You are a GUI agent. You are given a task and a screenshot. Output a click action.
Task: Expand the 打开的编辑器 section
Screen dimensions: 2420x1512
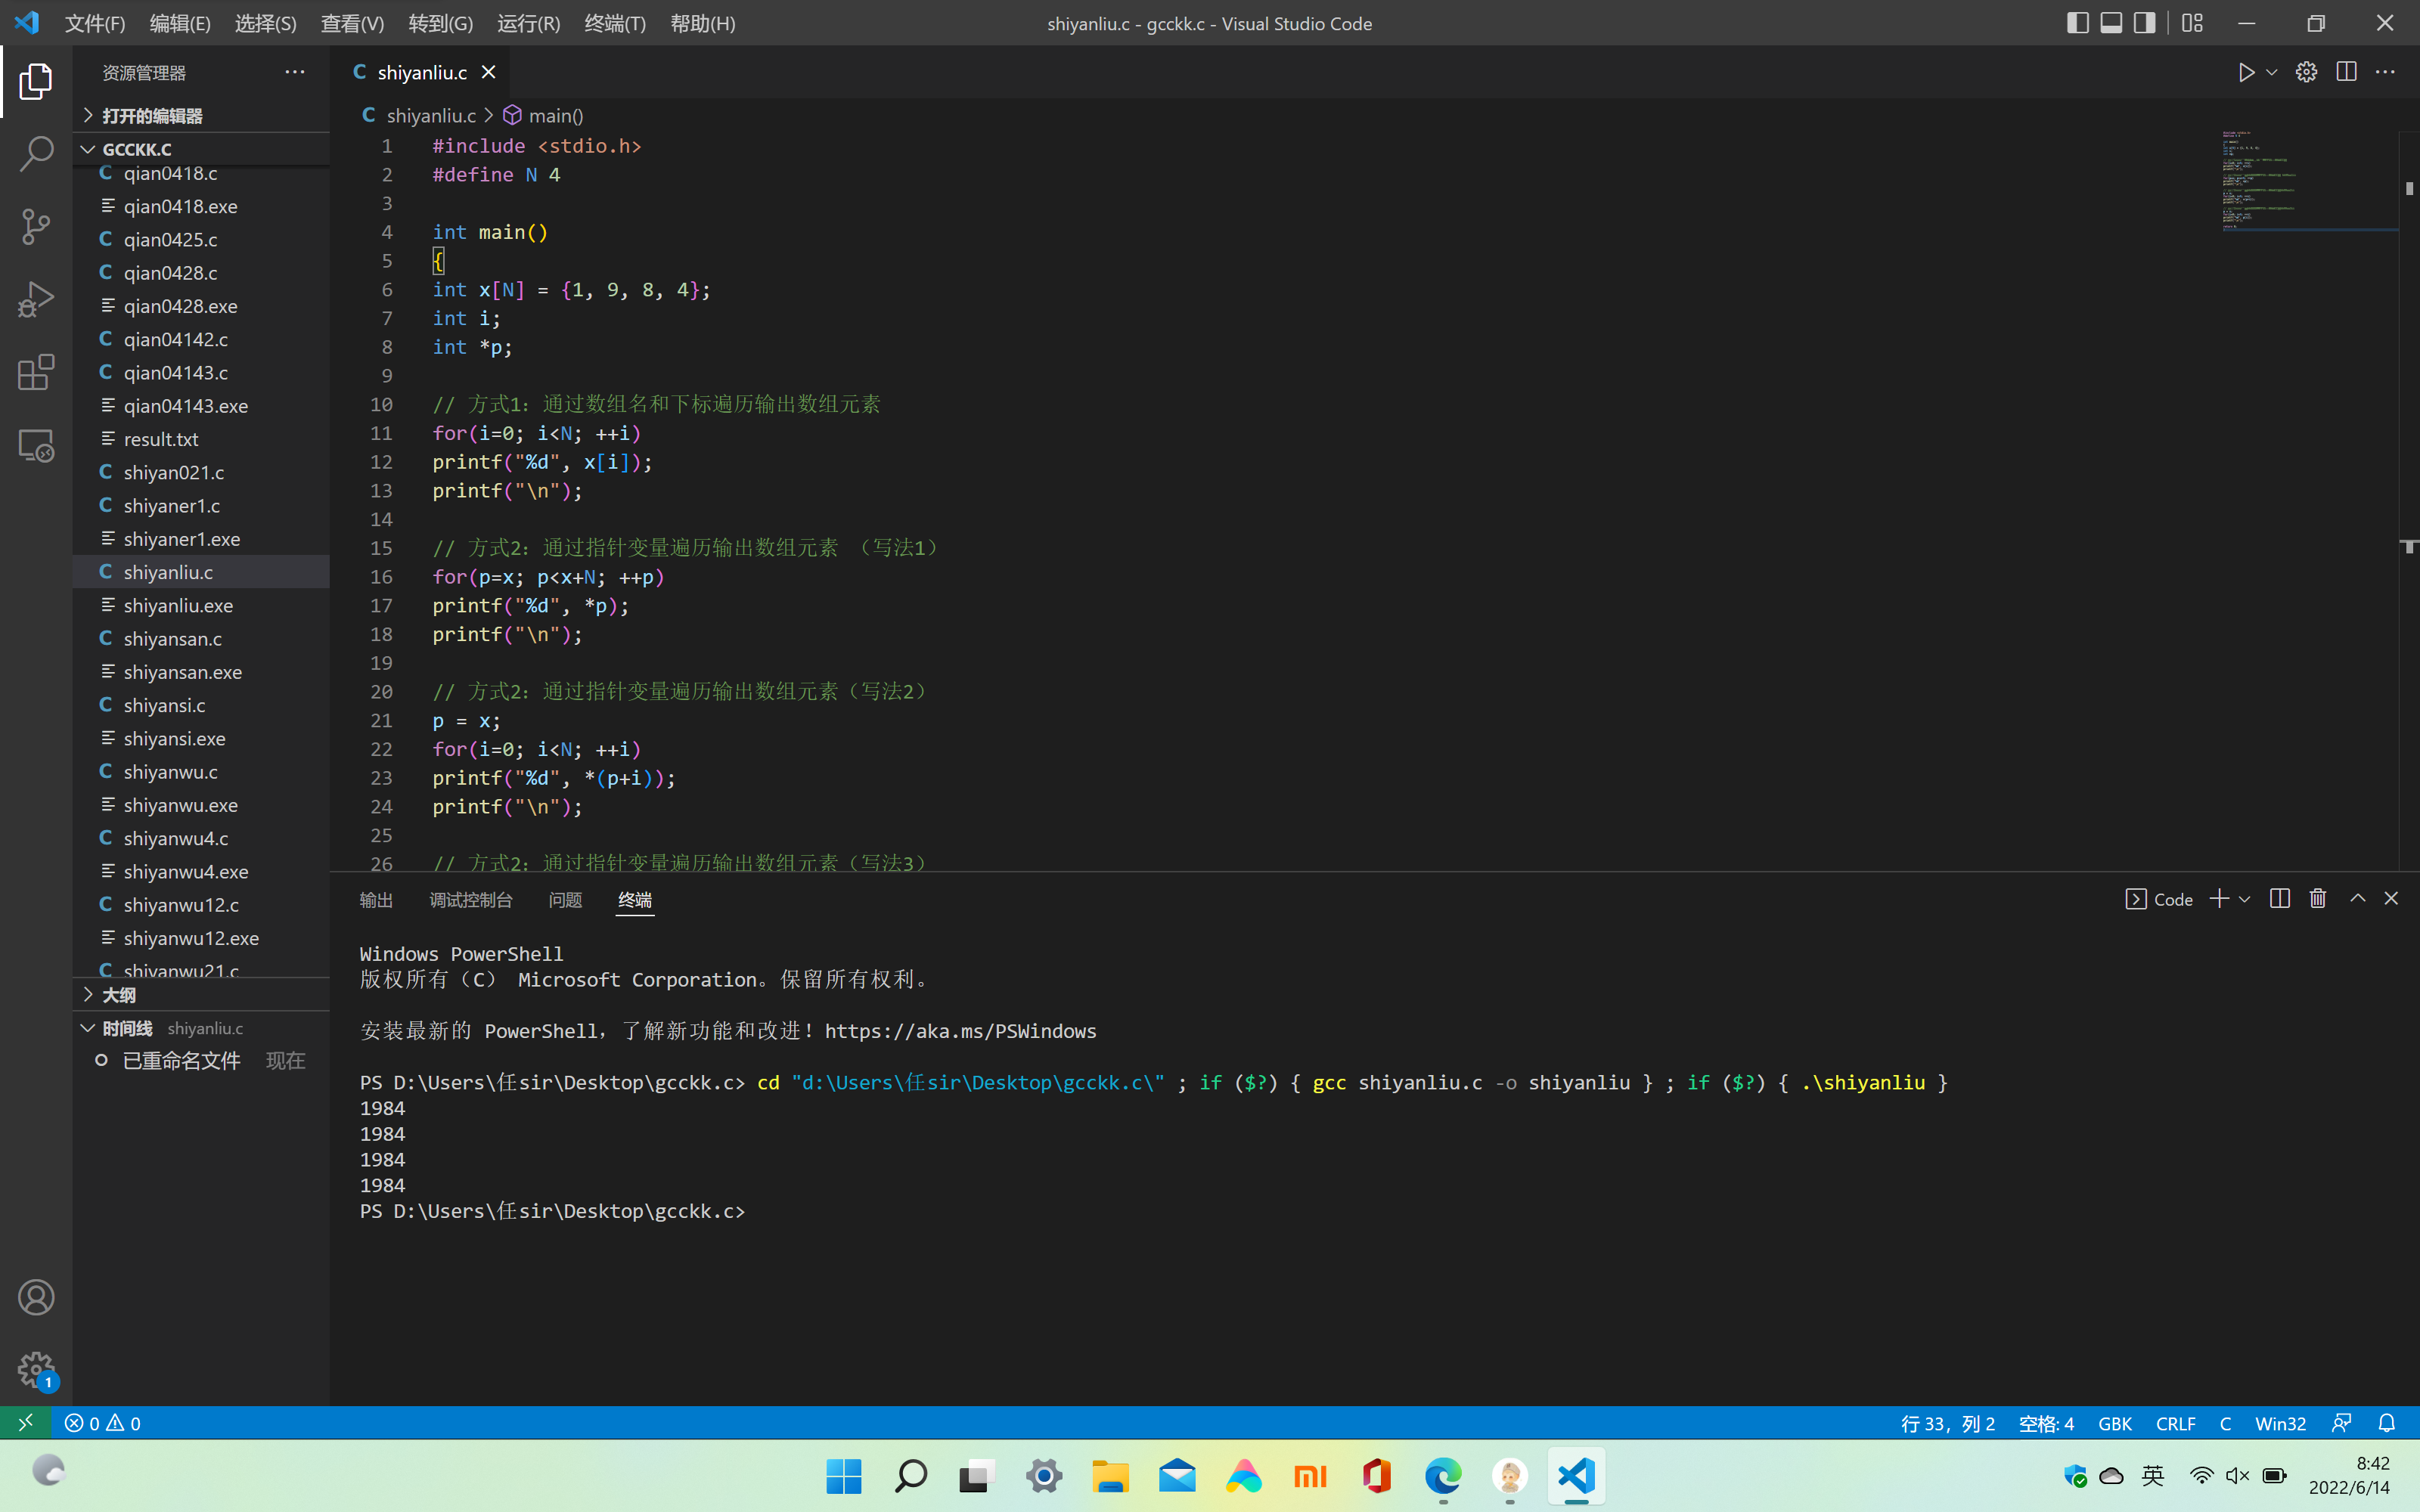pos(201,116)
